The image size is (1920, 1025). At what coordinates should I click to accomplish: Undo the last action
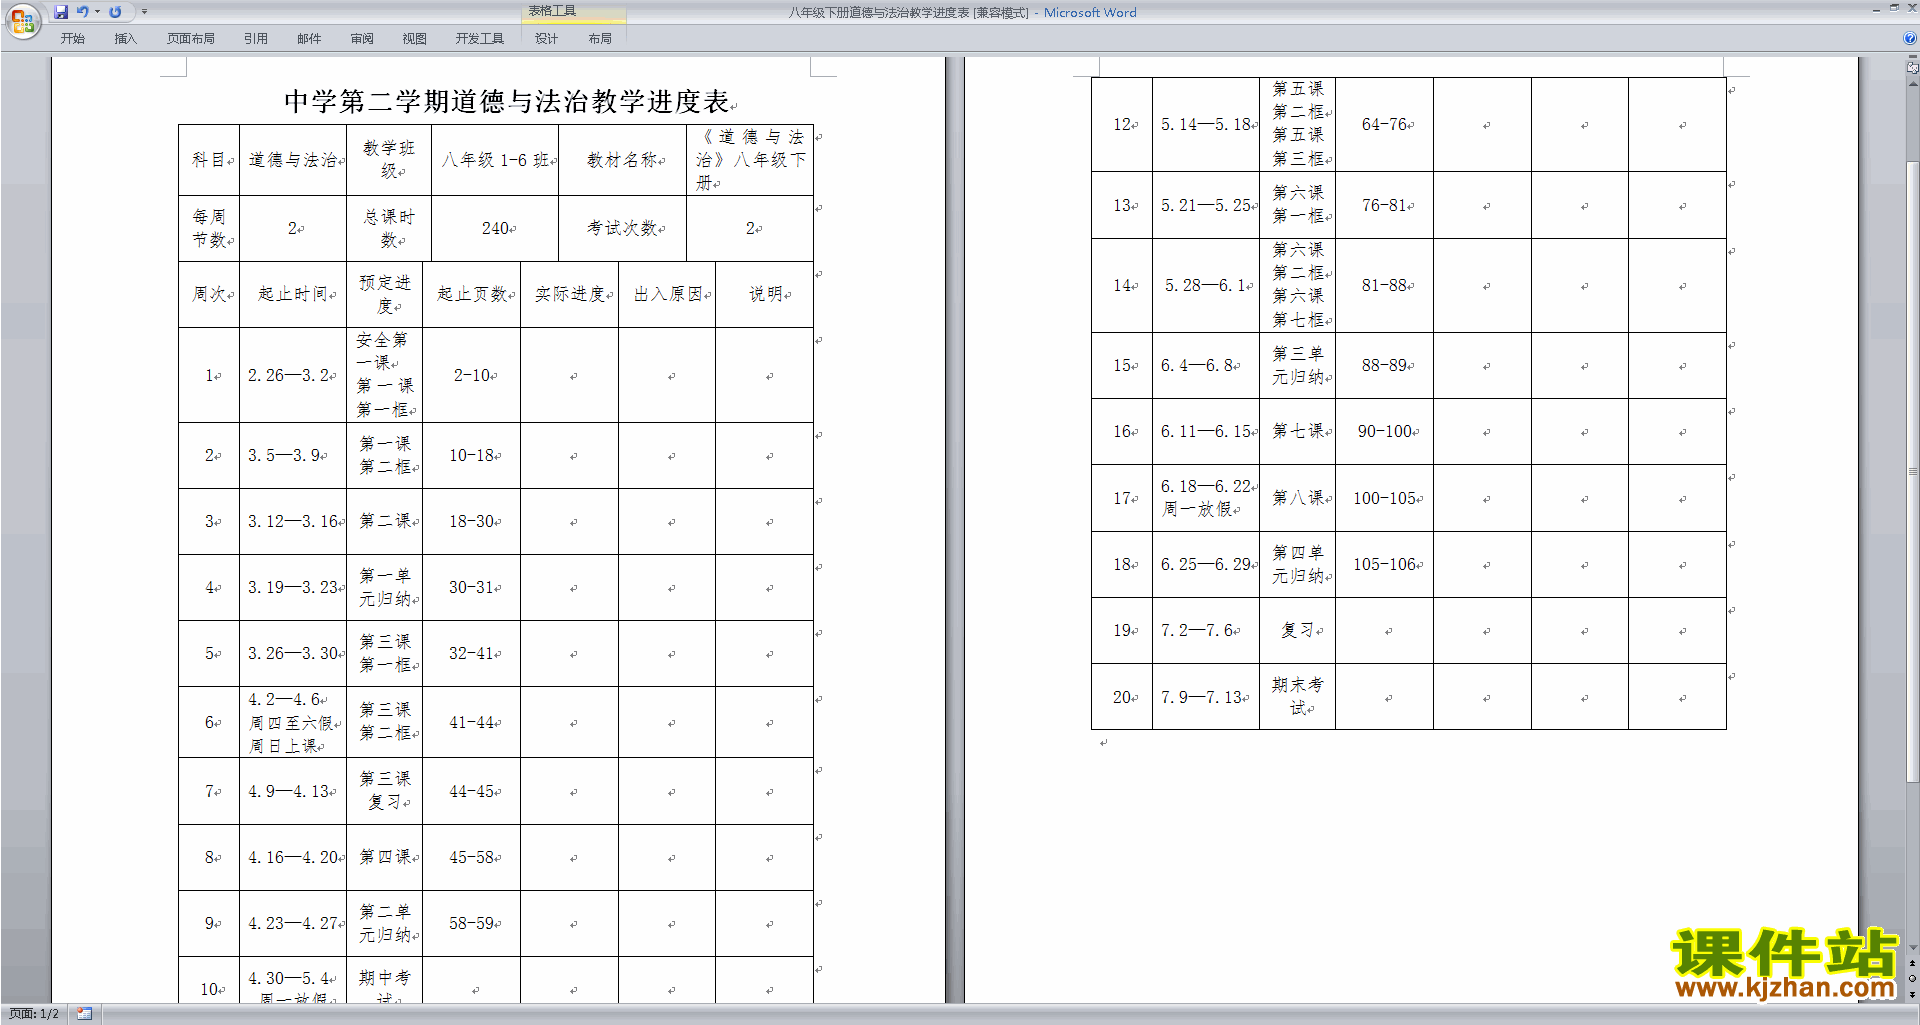click(83, 12)
